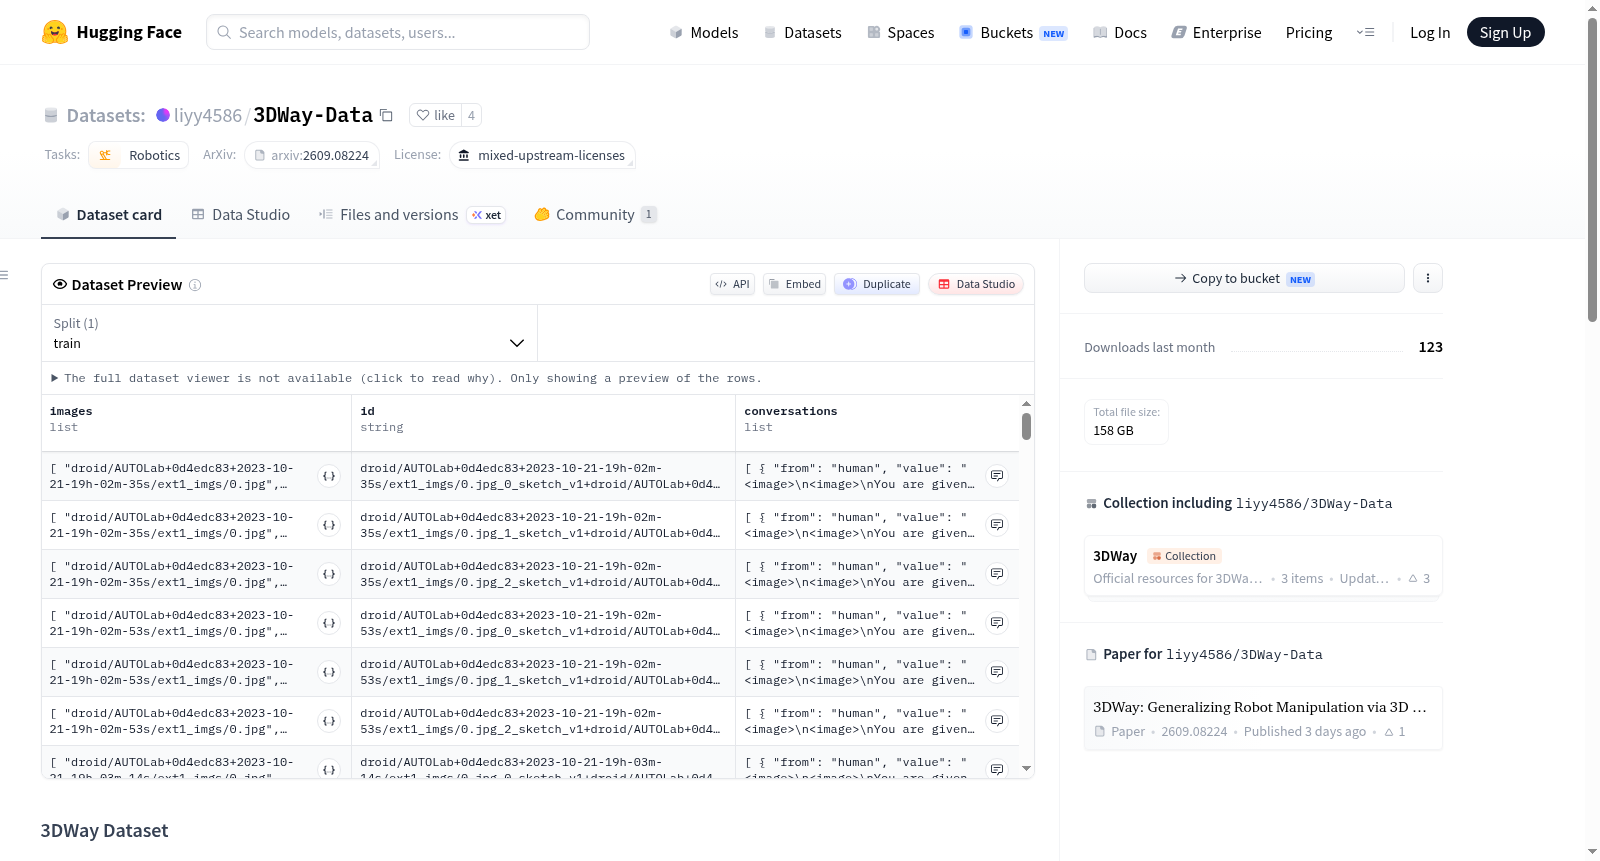This screenshot has width=1600, height=861.
Task: Expand JSON of the fifth images cell
Action: (329, 672)
